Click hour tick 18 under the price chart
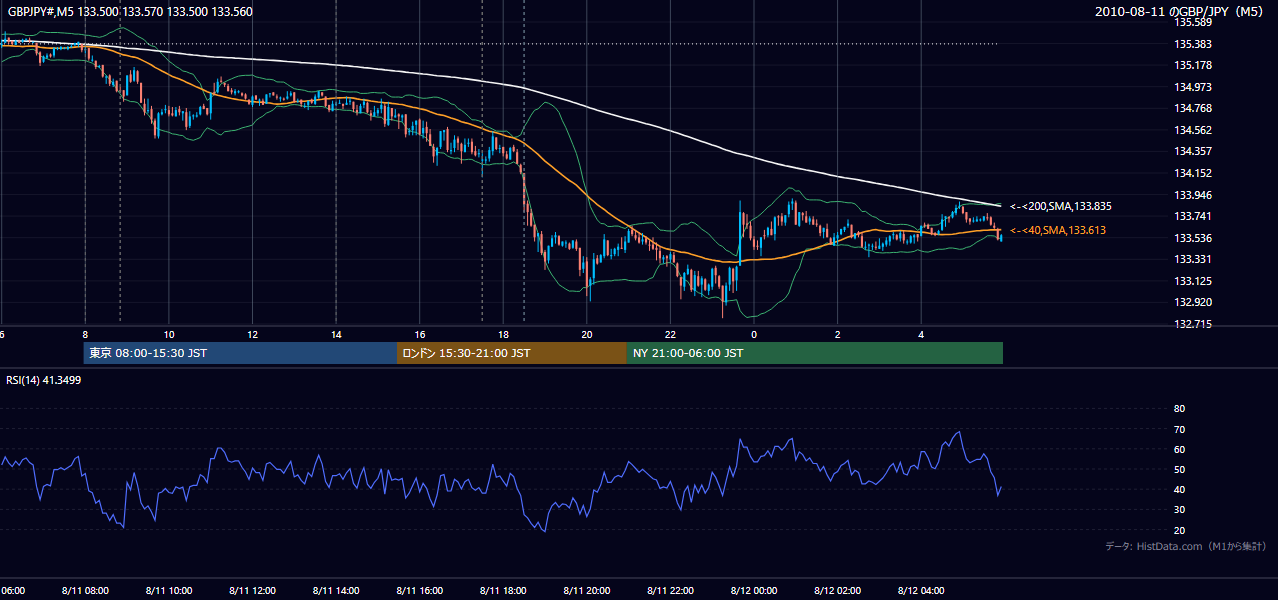The image size is (1278, 600). (503, 335)
